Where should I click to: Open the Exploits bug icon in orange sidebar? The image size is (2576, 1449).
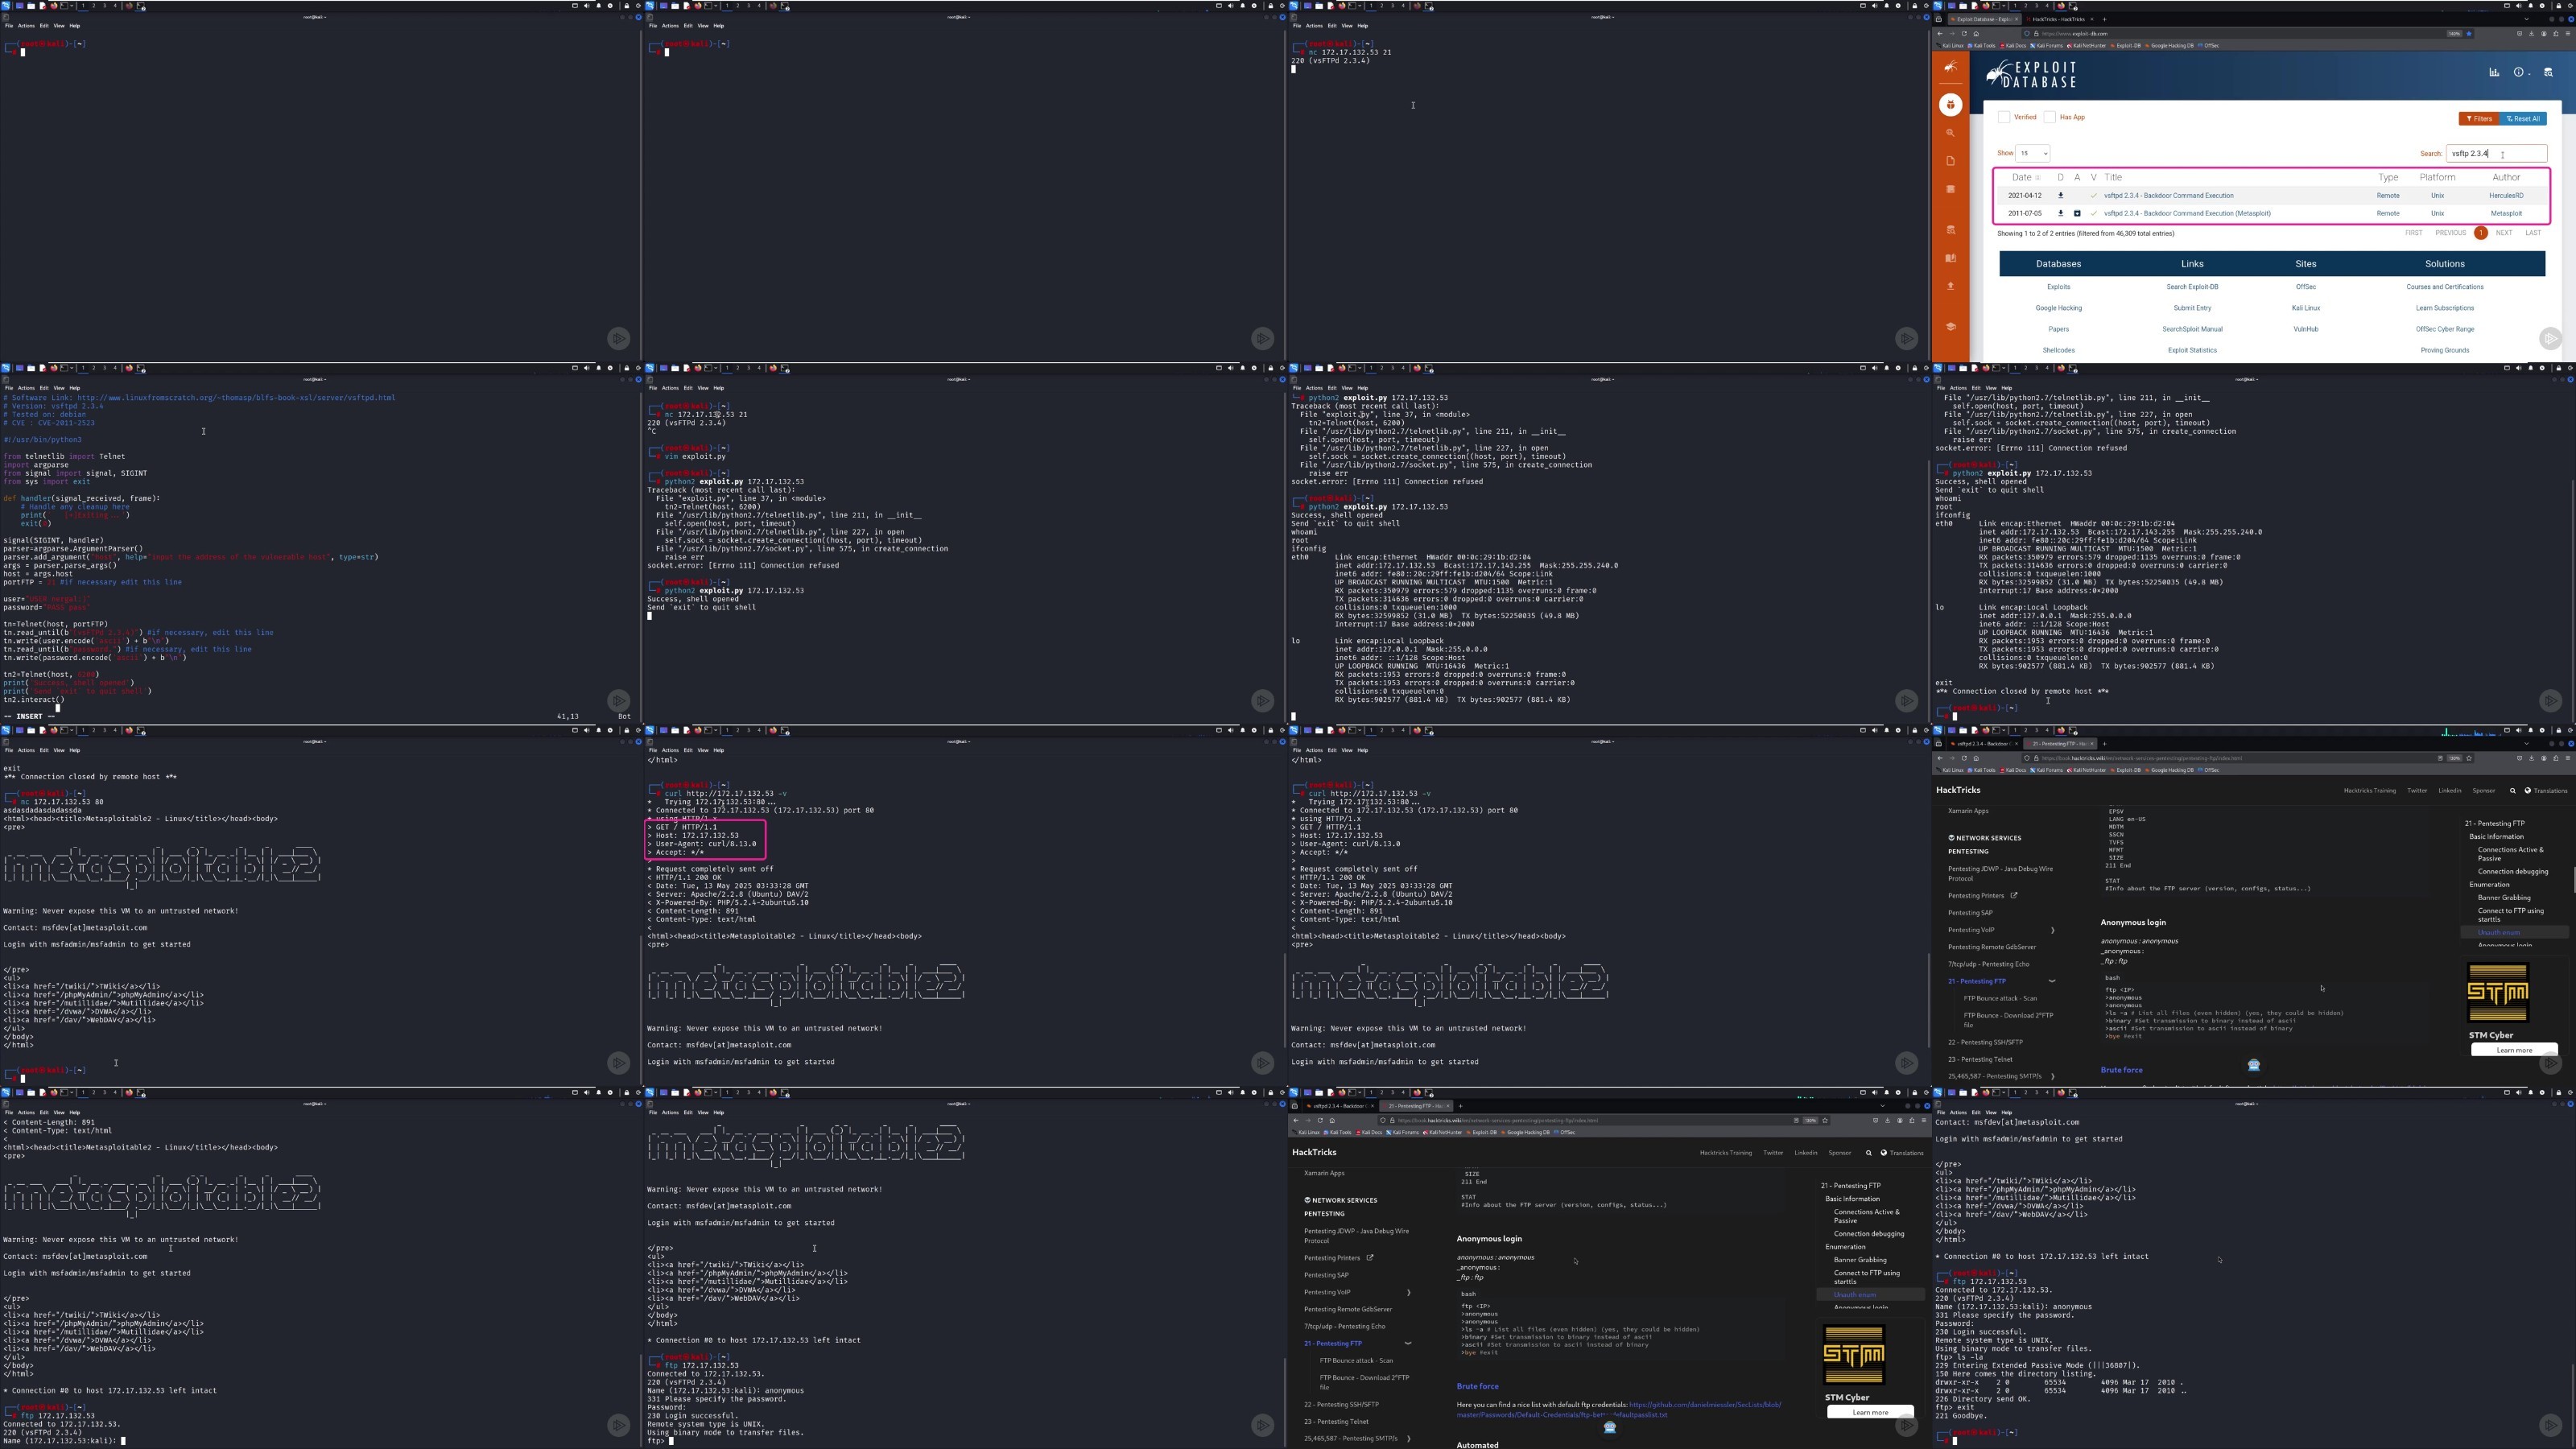(1950, 105)
